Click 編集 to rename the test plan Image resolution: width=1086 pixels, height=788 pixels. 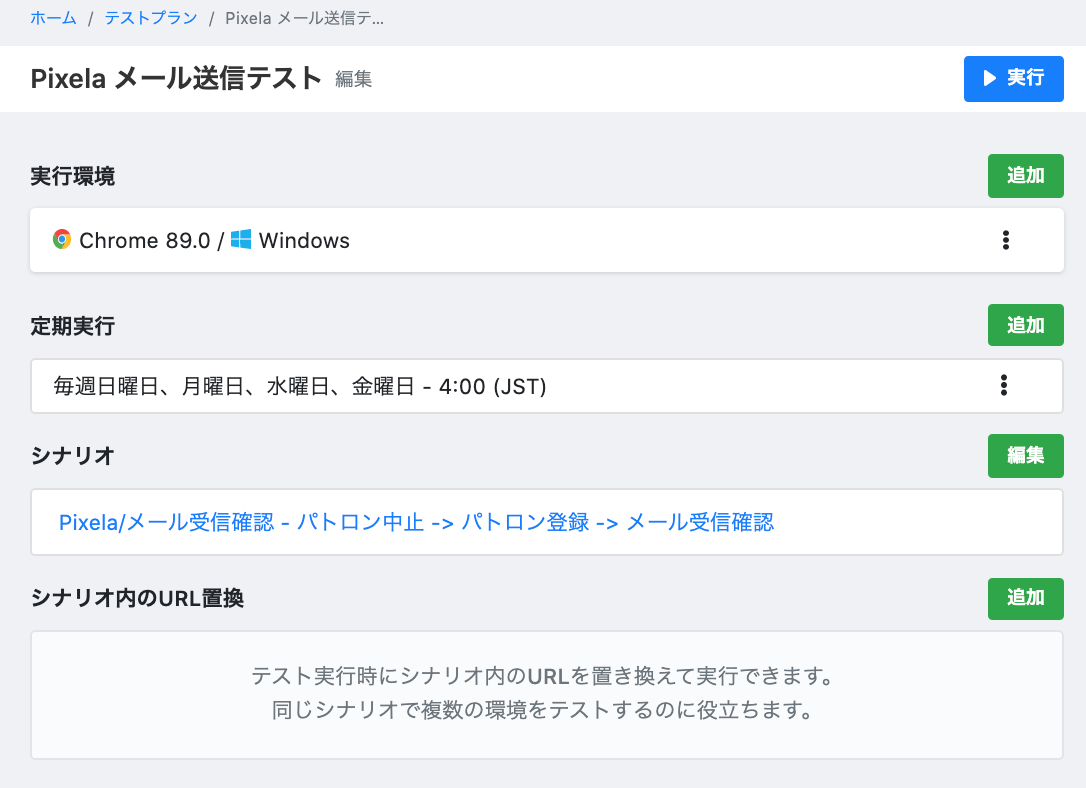[x=355, y=80]
